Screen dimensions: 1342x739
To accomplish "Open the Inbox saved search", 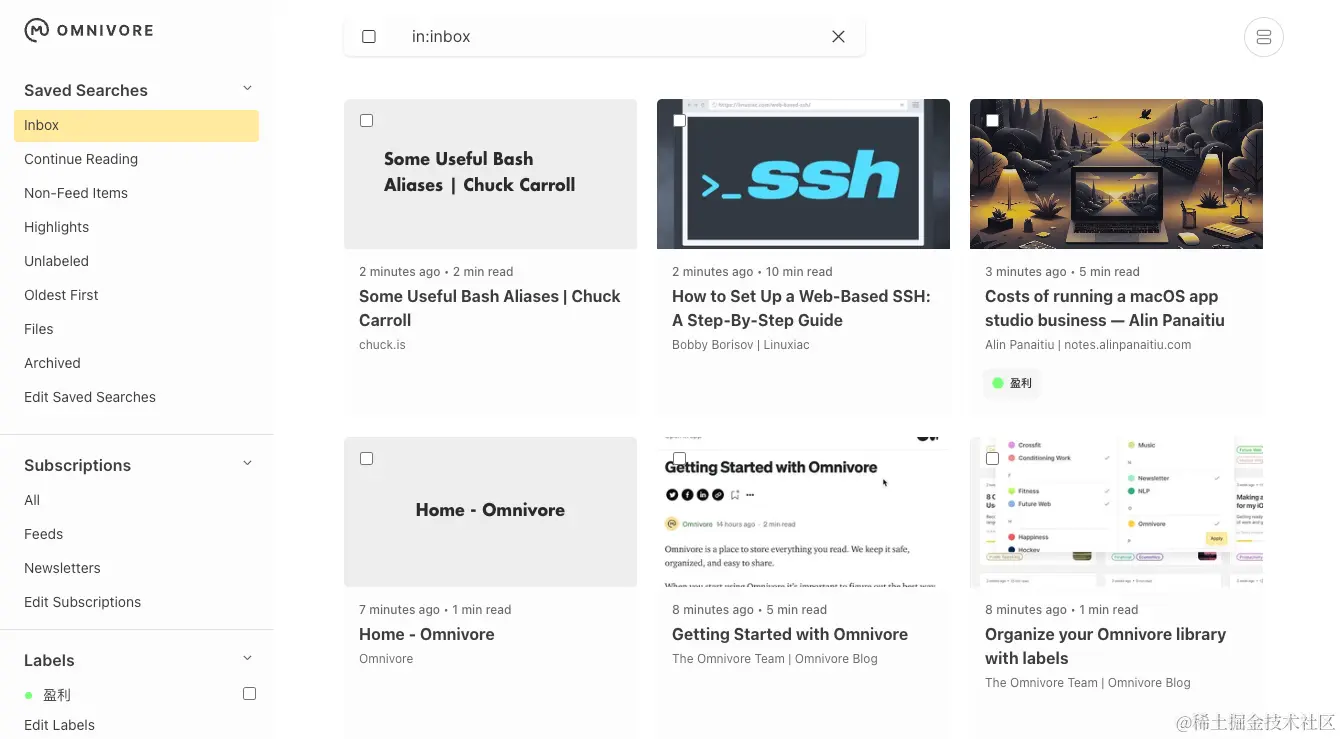I will [x=136, y=125].
